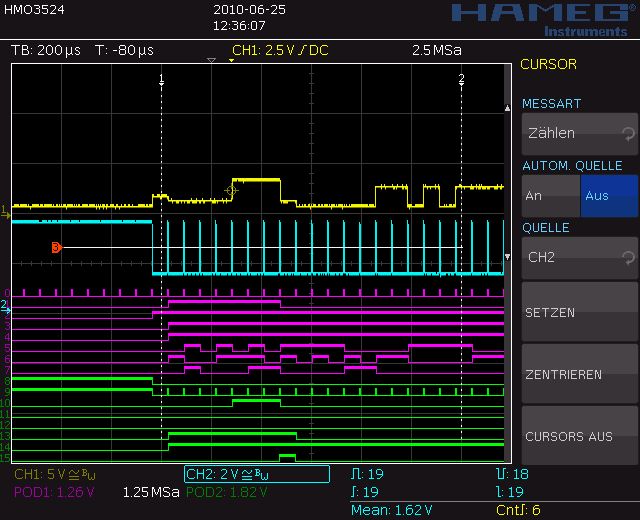Click the CH1: 2.5V DC trigger readout
This screenshot has width=640, height=520.
click(x=280, y=50)
